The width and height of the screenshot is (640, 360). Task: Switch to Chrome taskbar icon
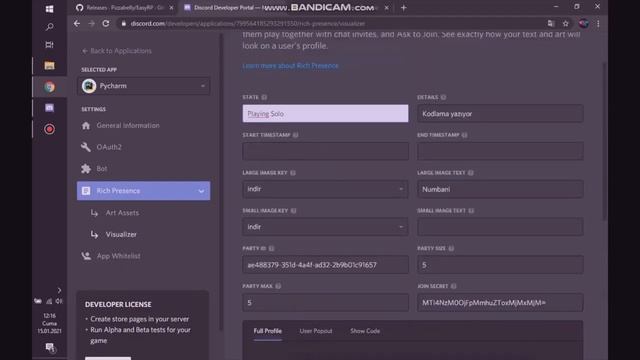click(49, 87)
